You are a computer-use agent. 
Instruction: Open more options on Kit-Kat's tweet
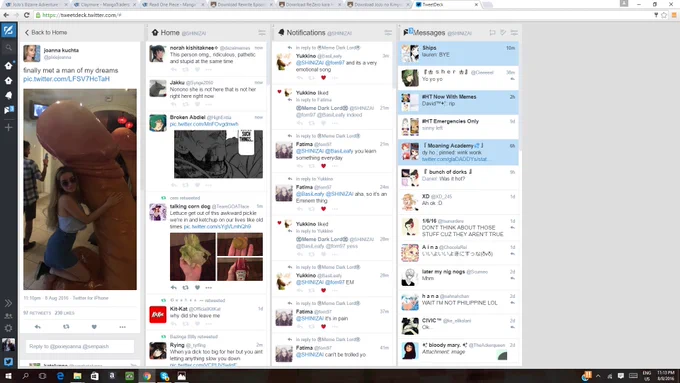coord(209,324)
